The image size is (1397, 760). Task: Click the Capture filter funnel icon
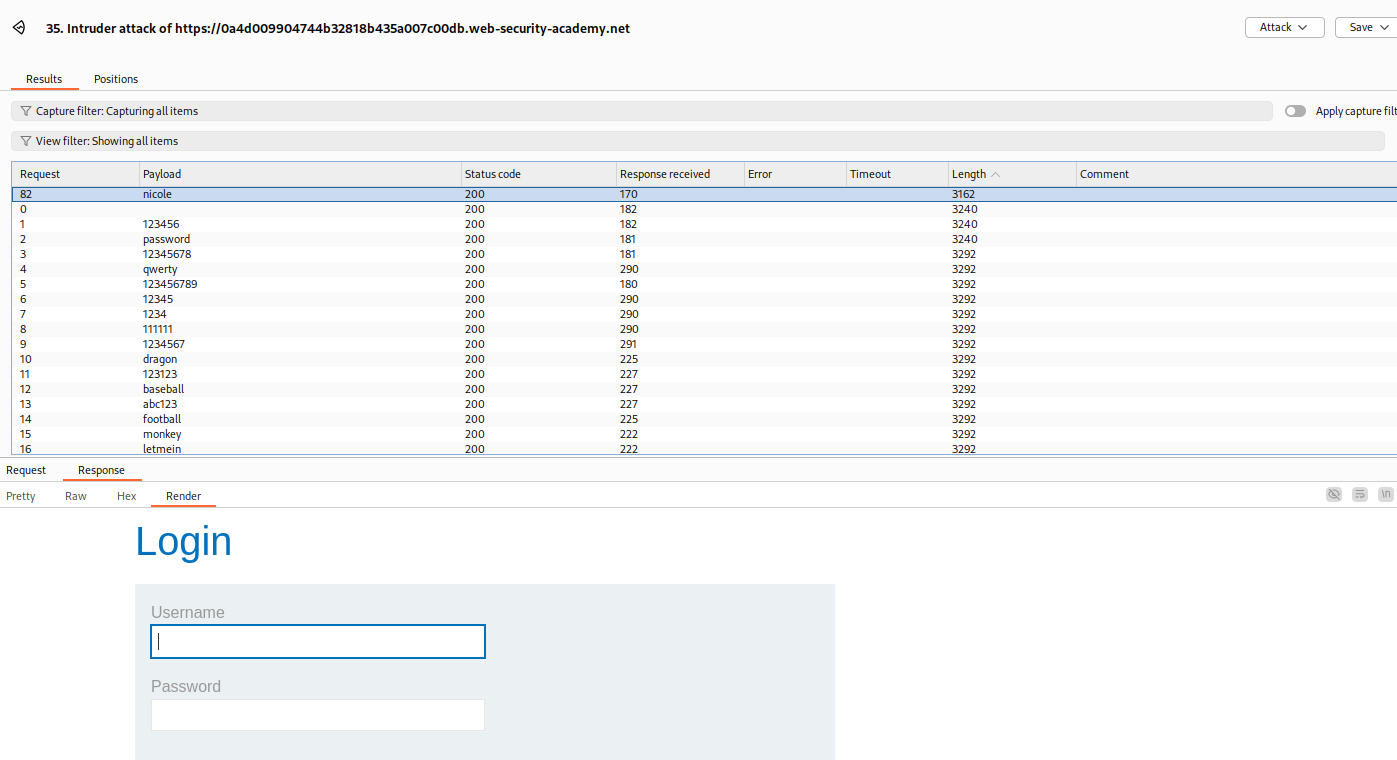coord(26,111)
